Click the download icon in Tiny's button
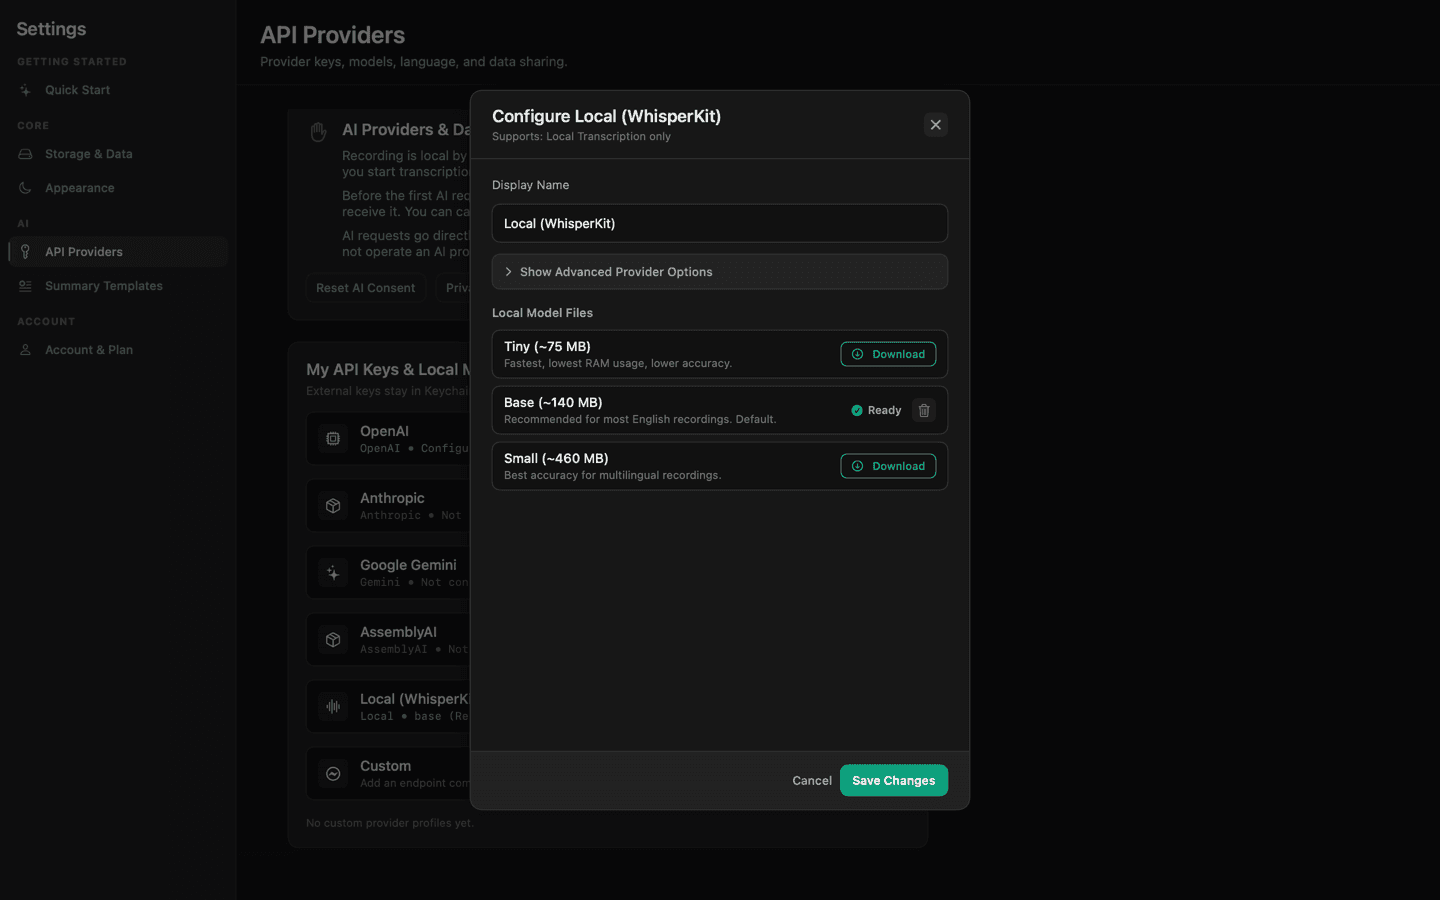This screenshot has height=900, width=1440. (857, 354)
